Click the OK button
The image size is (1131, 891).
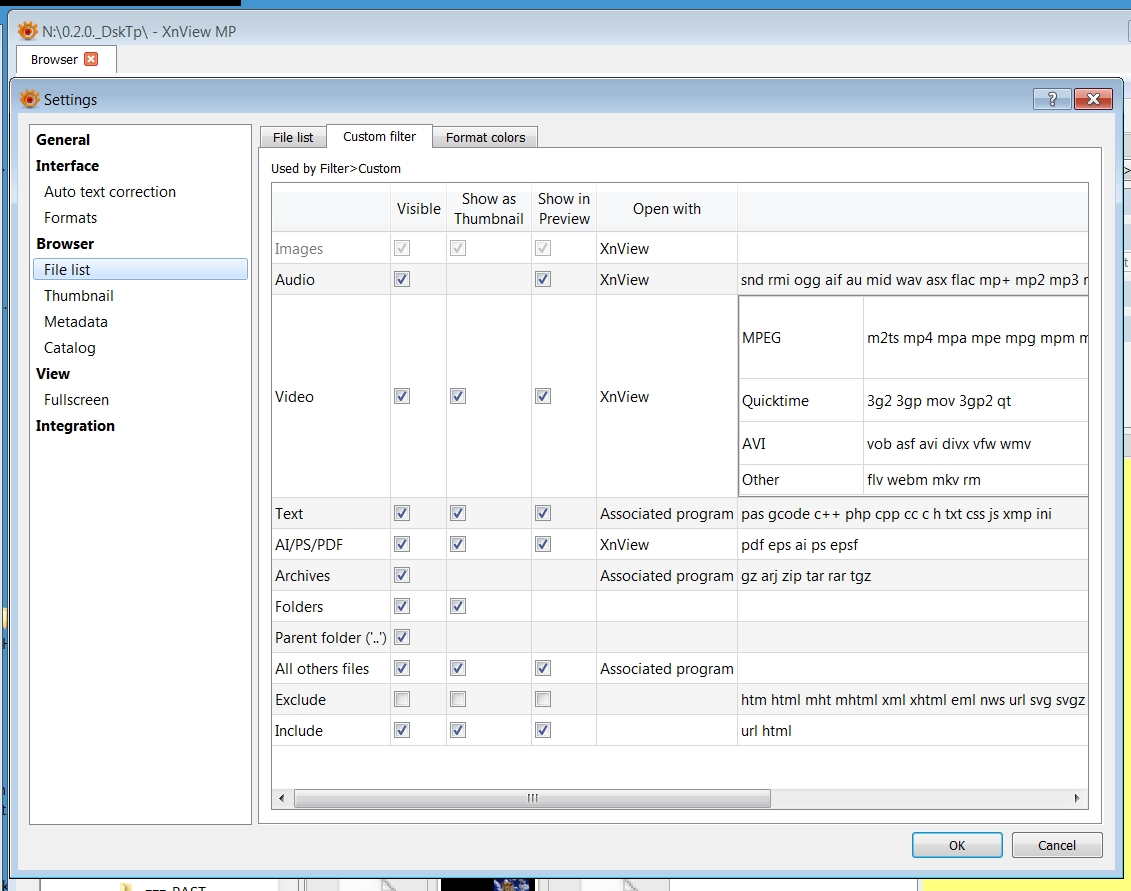click(956, 845)
